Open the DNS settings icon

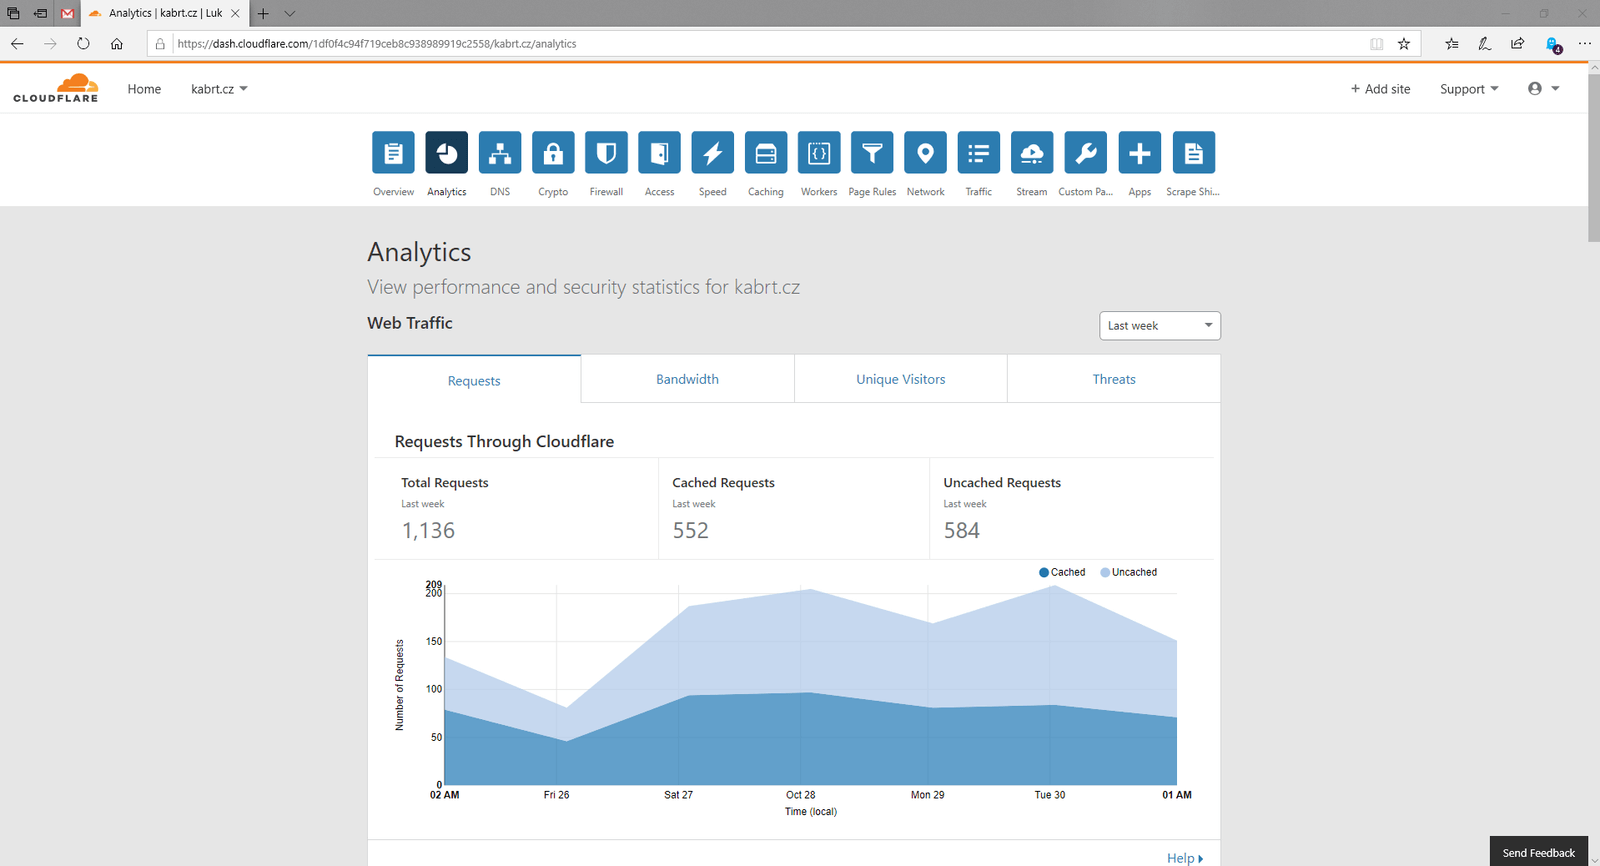point(500,153)
